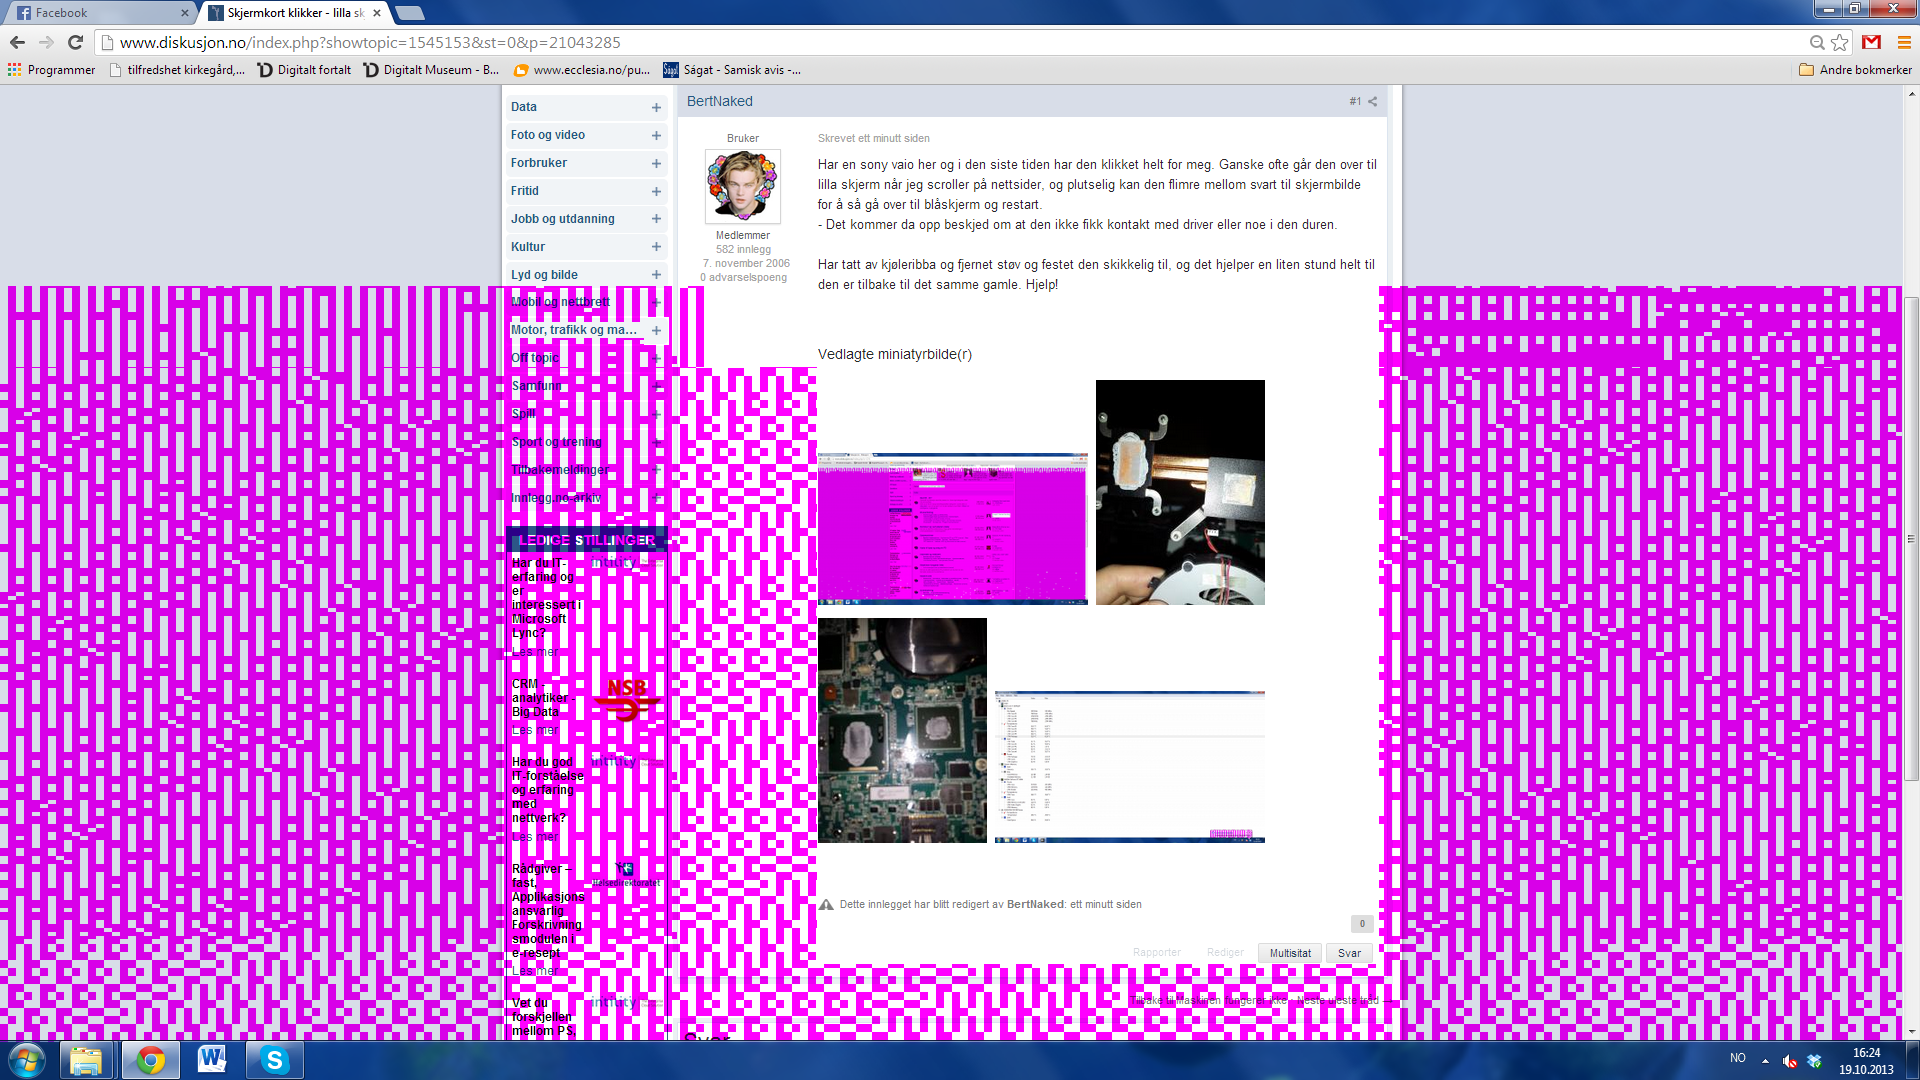Expand the Jobb og utdanning category
Viewport: 1920px width, 1080px height.
[656, 219]
